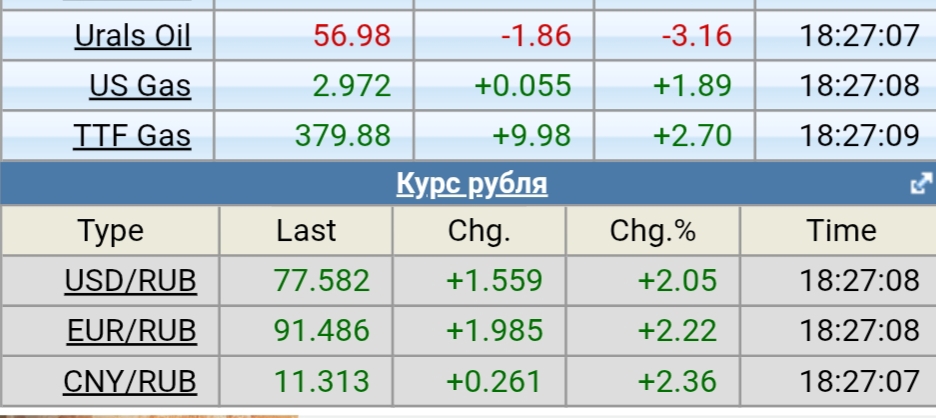The width and height of the screenshot is (936, 418).
Task: Click the Last column header
Action: tap(306, 231)
